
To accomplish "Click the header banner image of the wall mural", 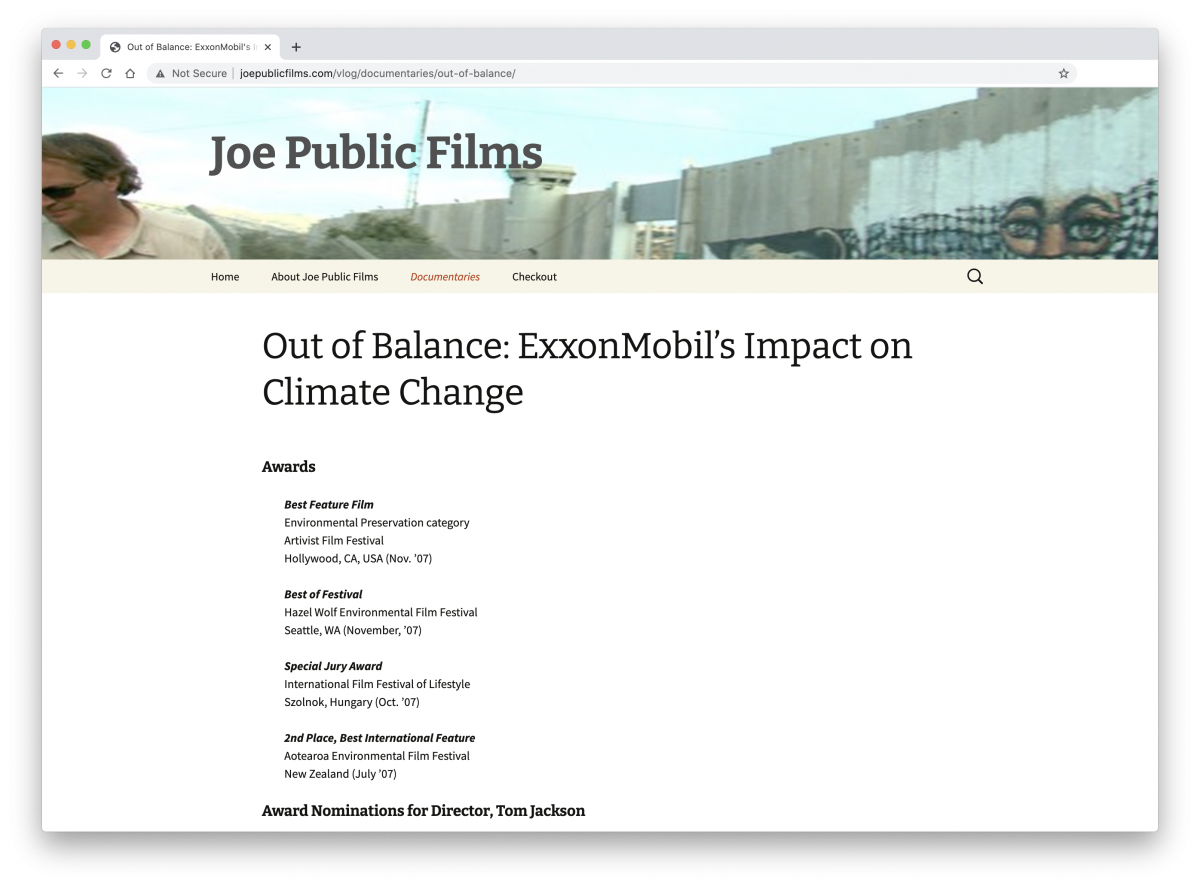I will coord(600,173).
